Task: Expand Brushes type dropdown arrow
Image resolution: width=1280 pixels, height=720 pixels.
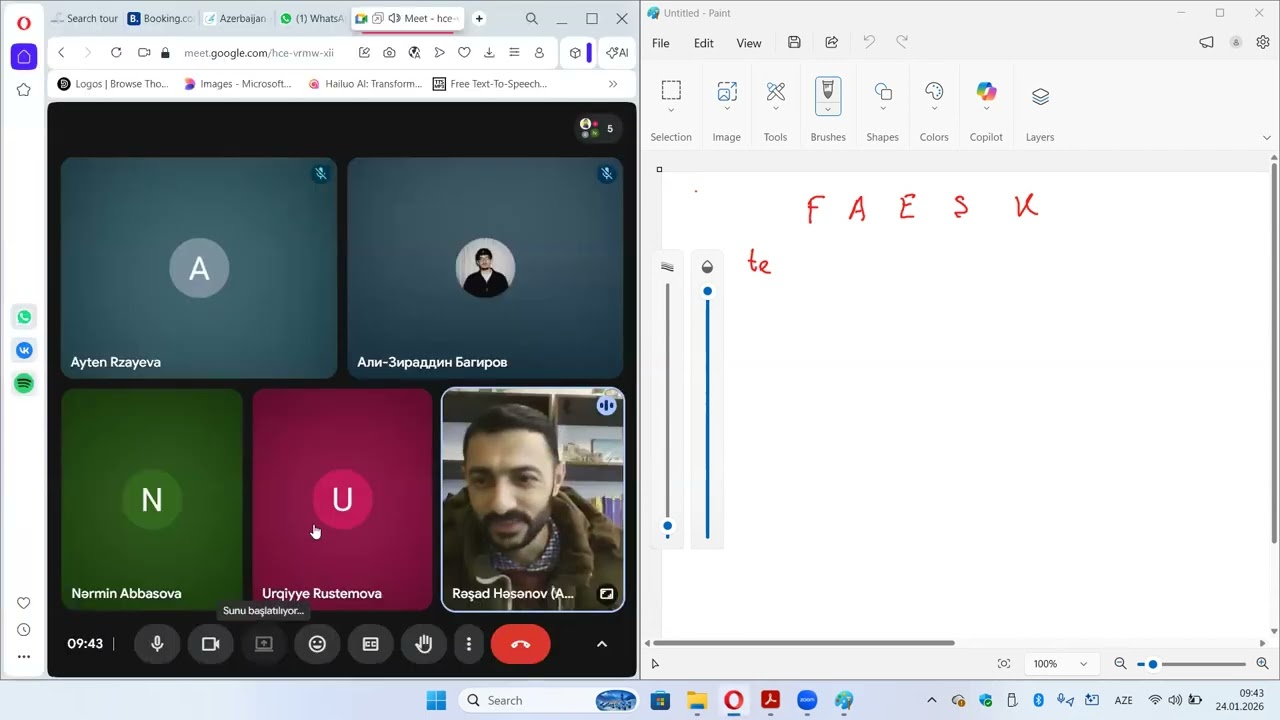Action: [828, 109]
